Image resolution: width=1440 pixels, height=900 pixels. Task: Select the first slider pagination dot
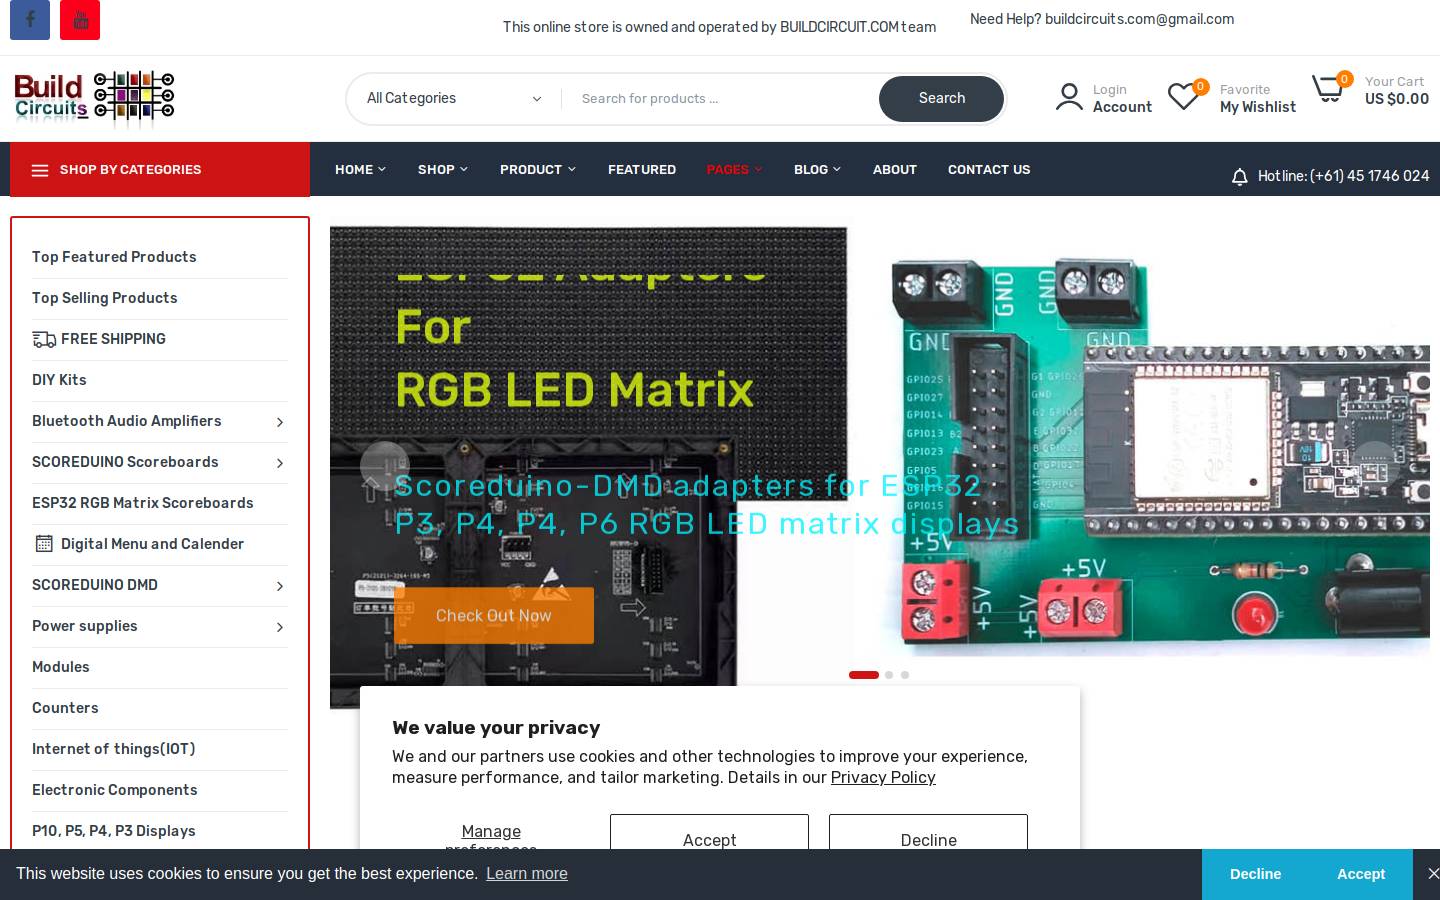864,675
